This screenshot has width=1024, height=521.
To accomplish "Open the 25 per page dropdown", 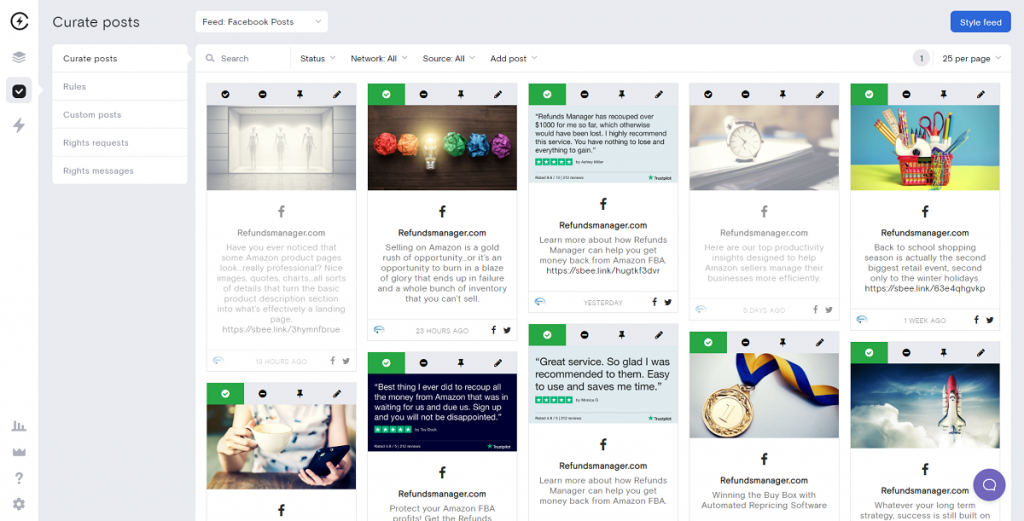I will tap(972, 58).
